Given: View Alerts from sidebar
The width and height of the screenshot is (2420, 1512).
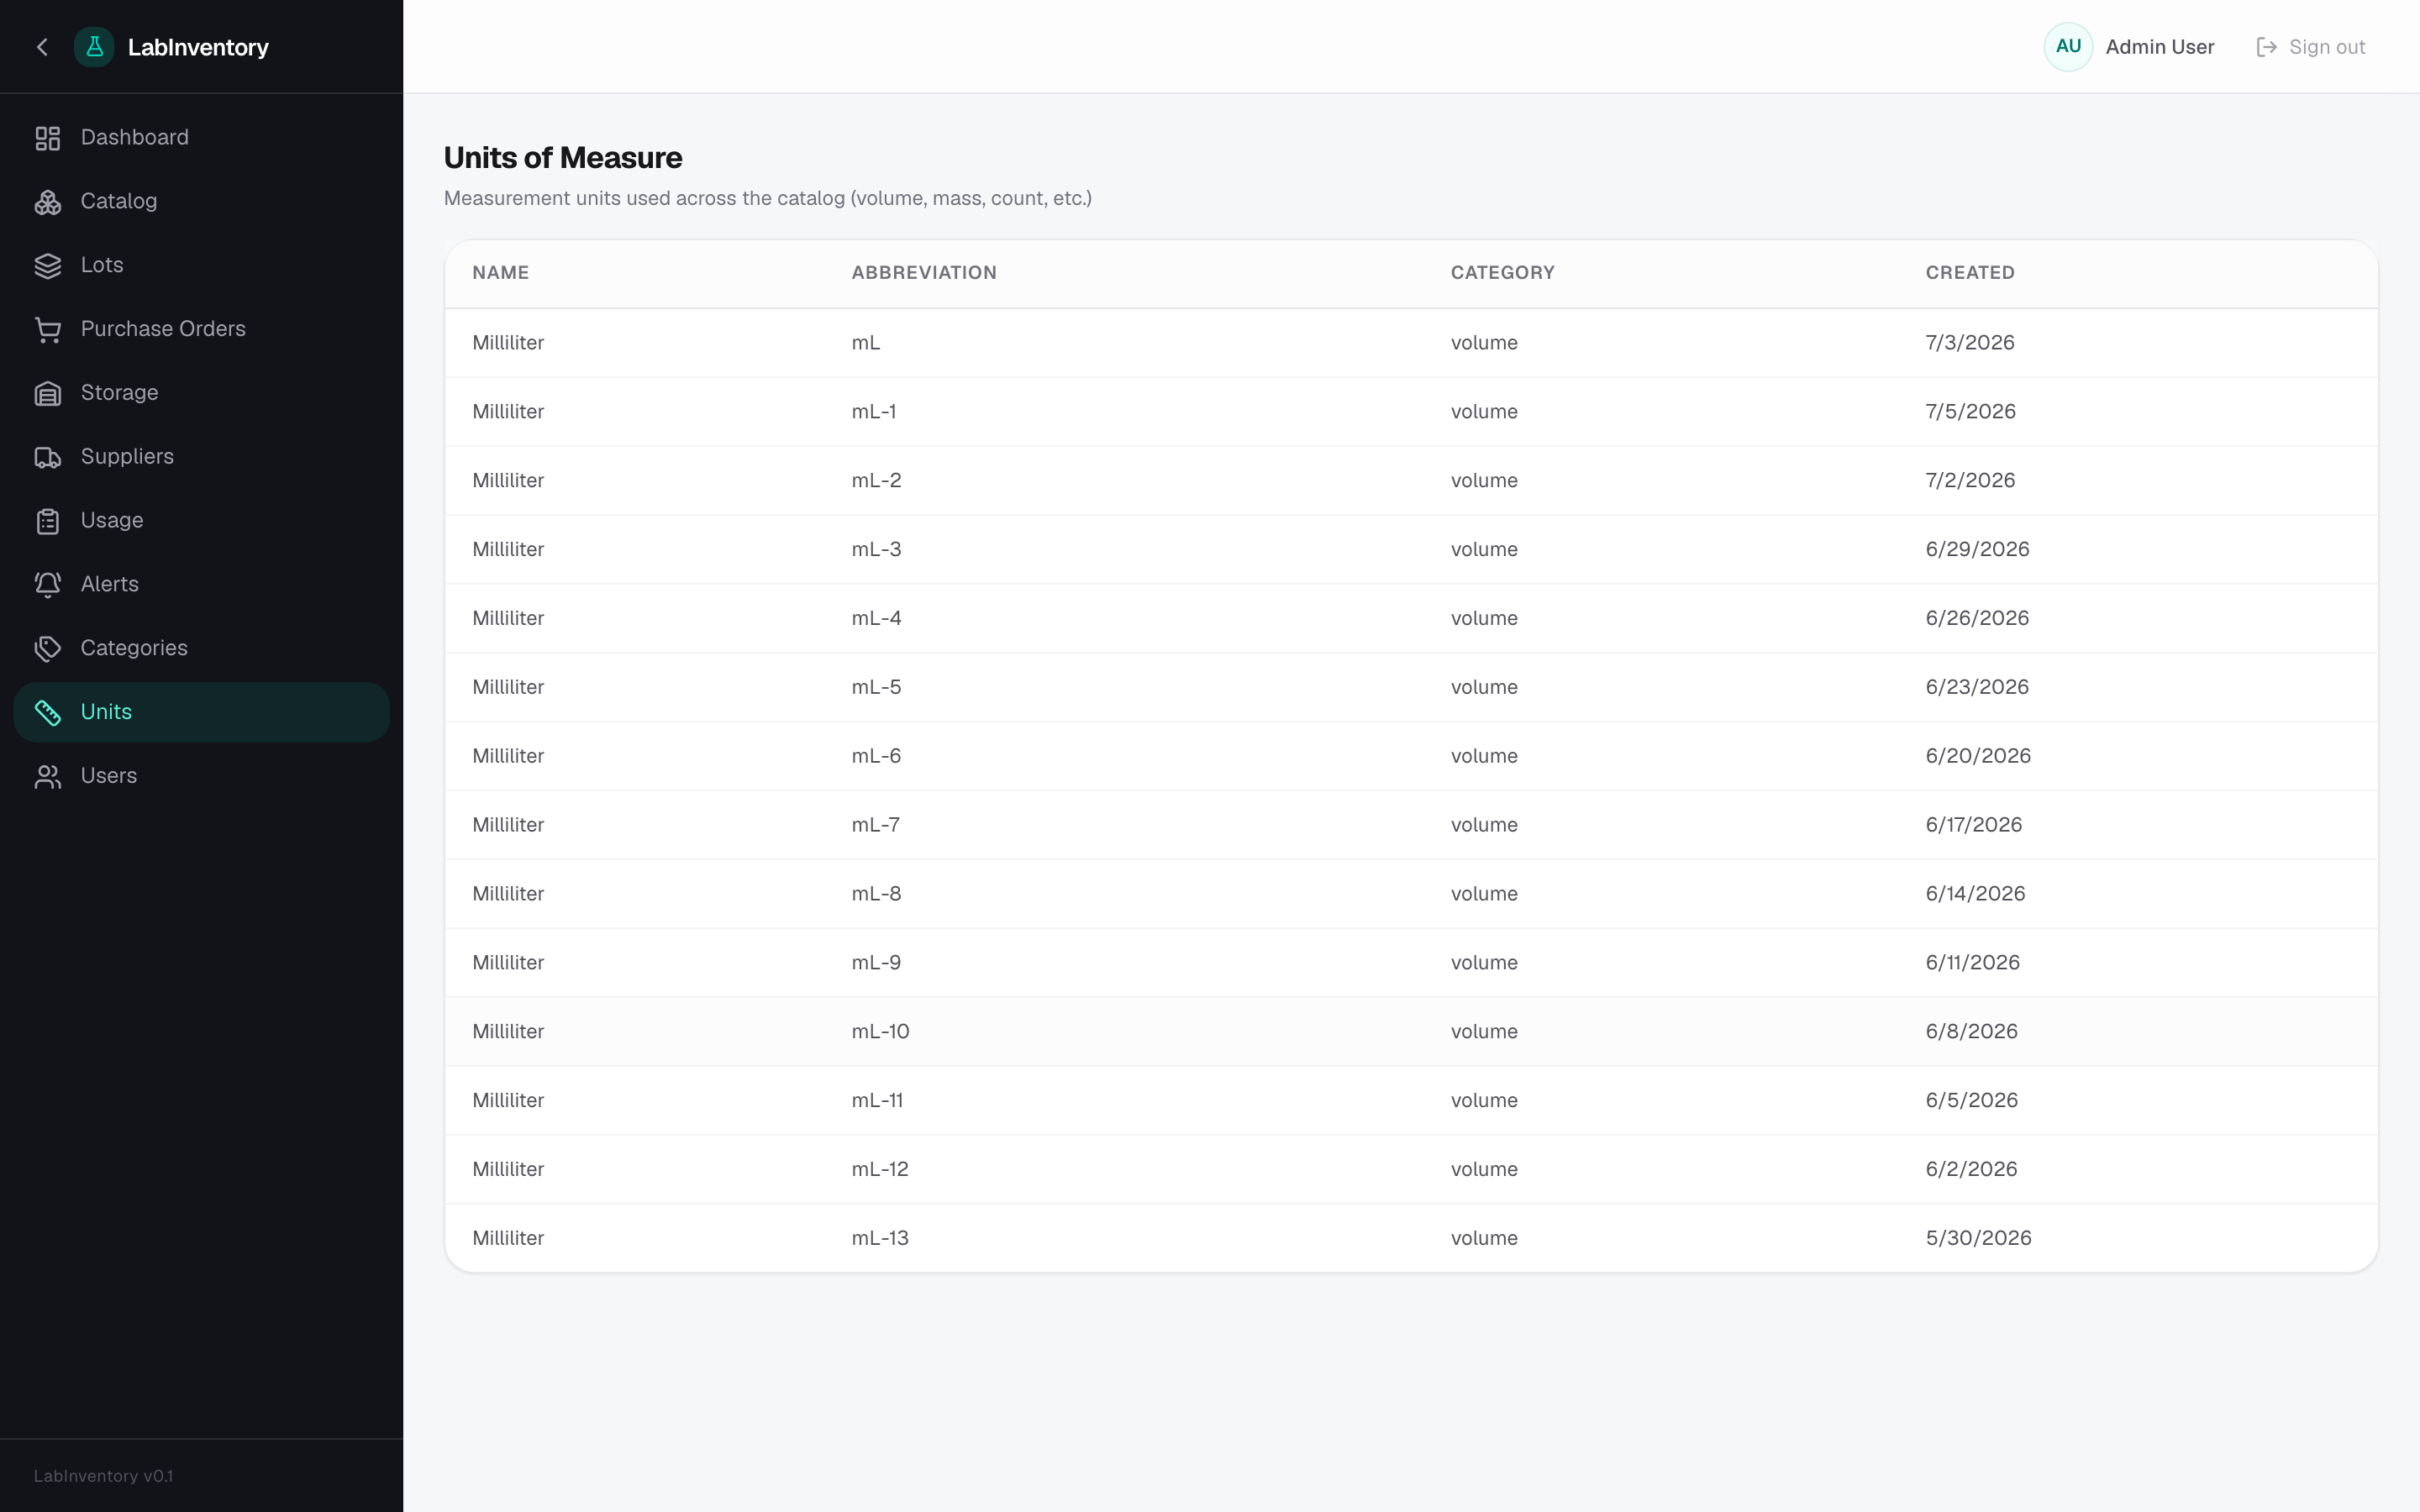Looking at the screenshot, I should click(201, 585).
